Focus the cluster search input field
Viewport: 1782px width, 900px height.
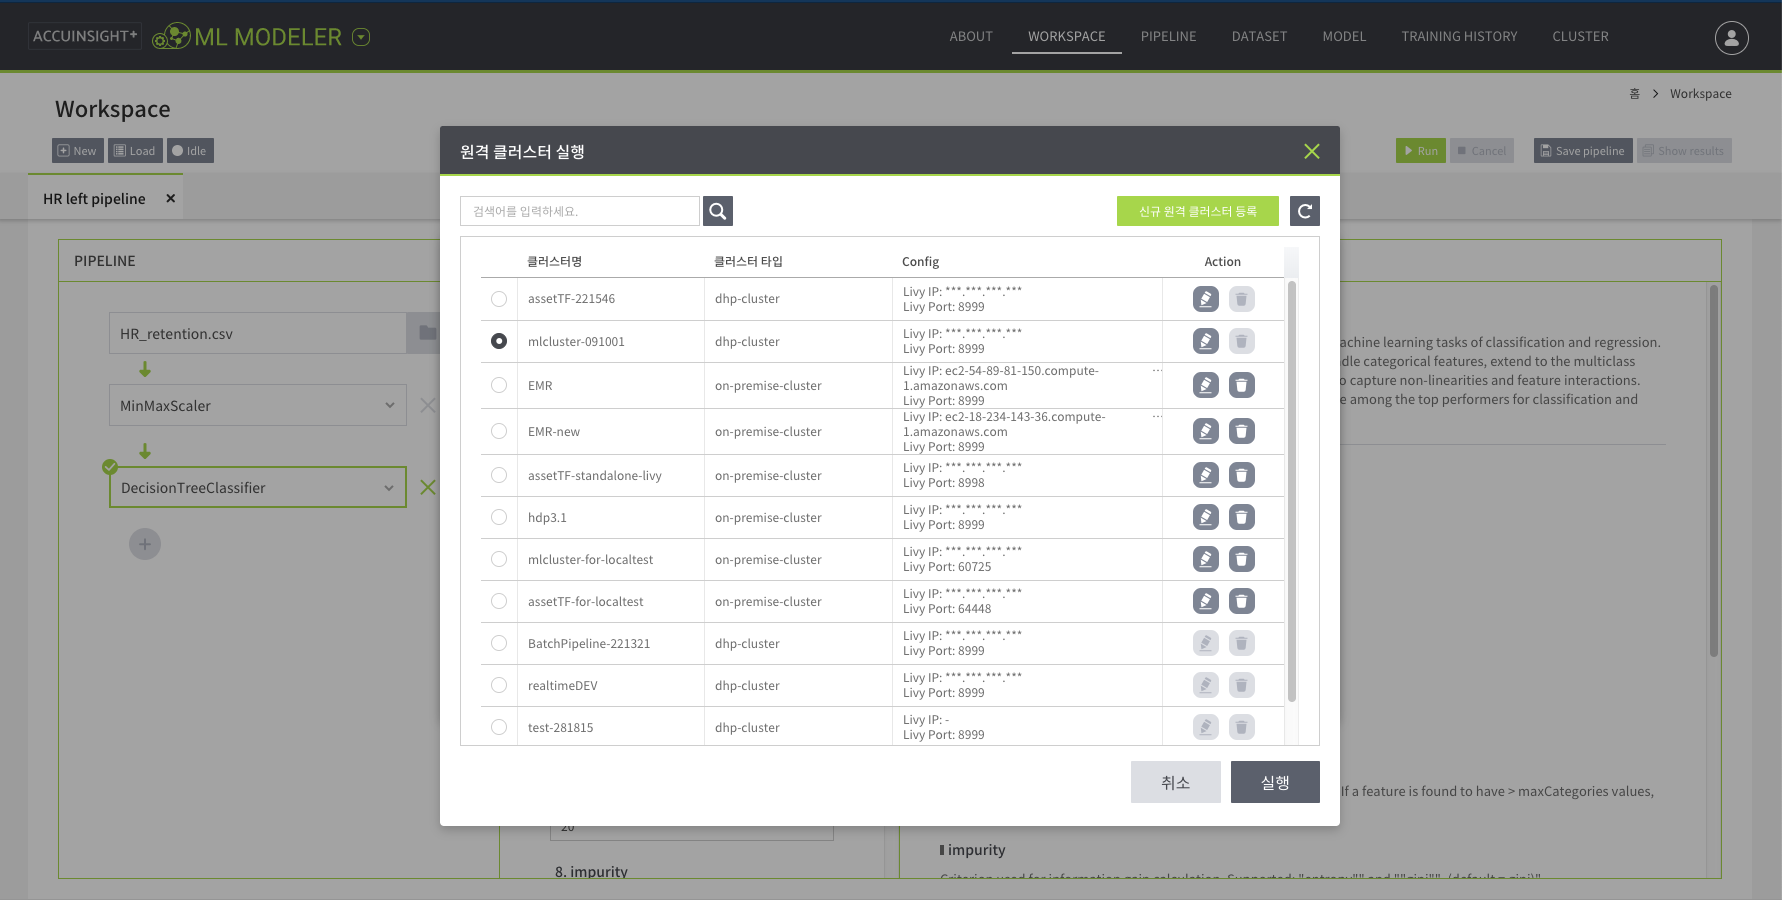tap(580, 211)
